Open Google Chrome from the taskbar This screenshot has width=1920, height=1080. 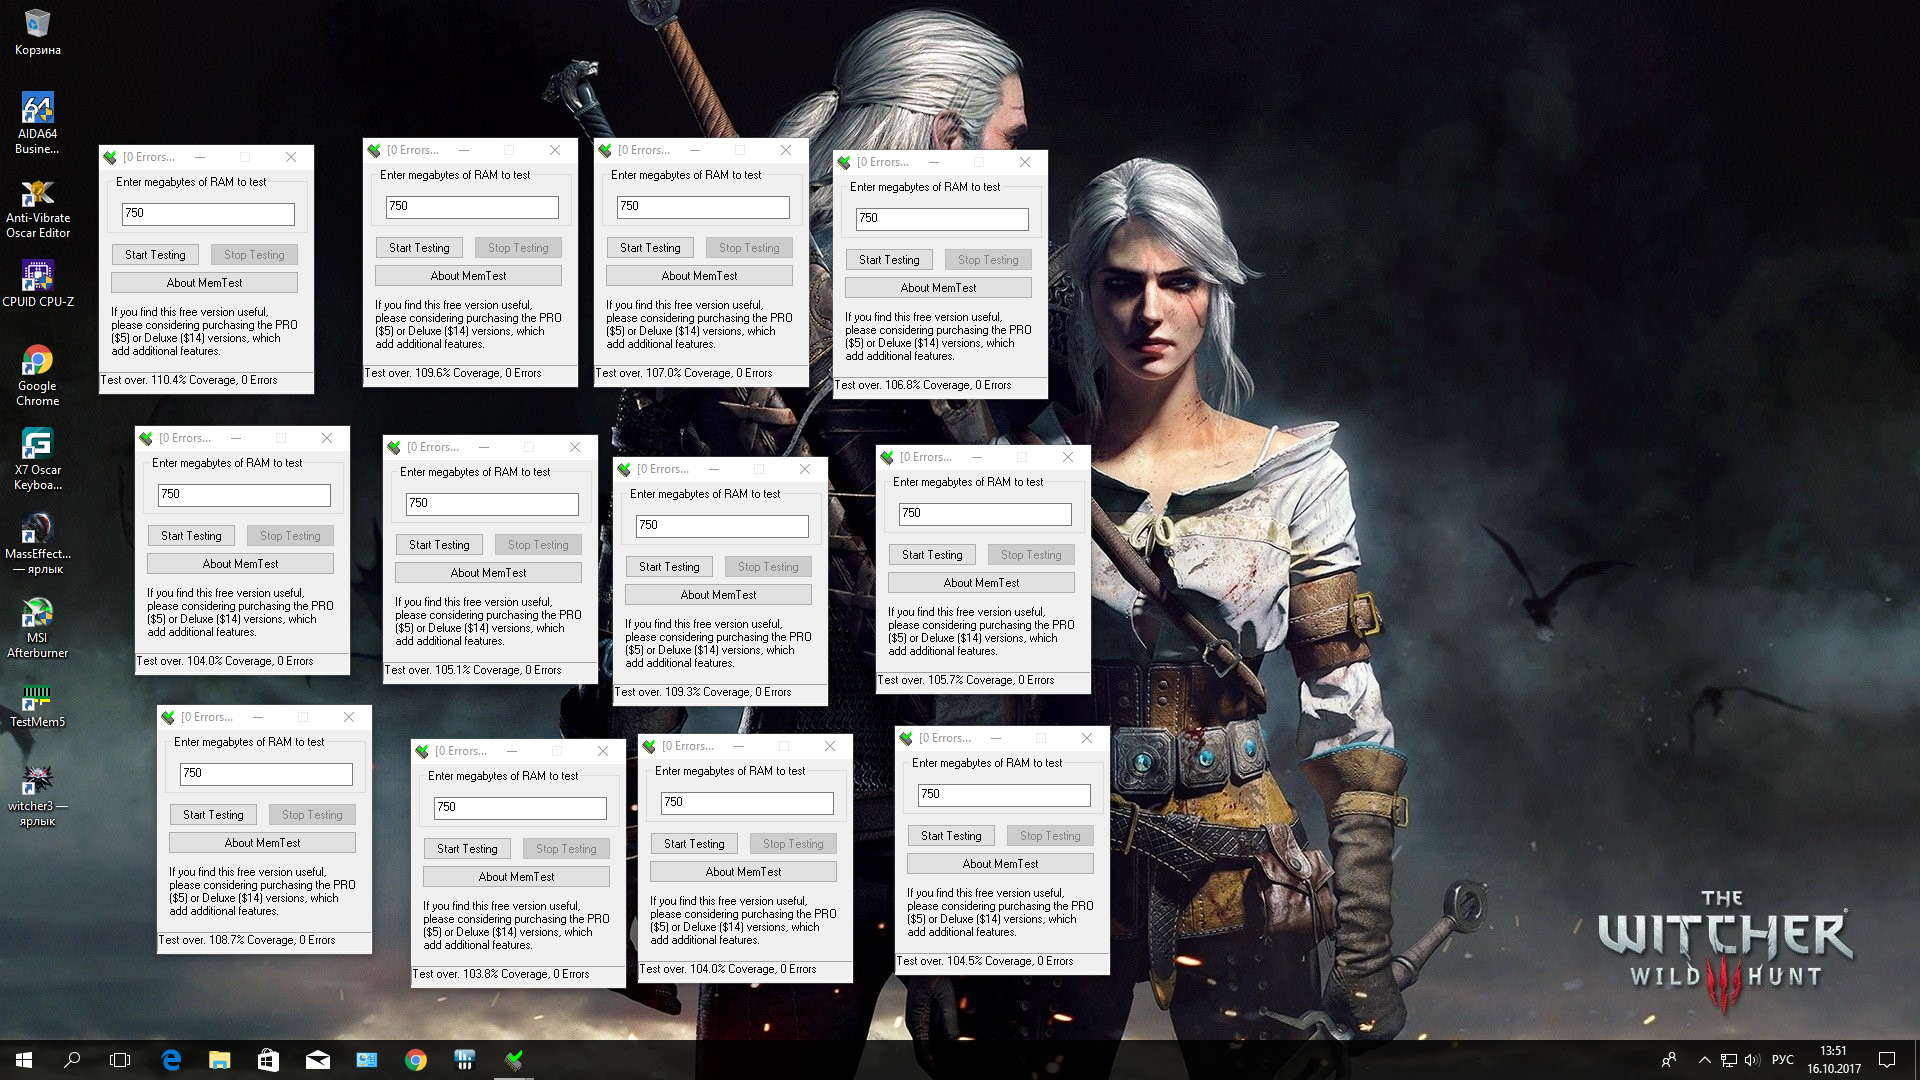416,1060
